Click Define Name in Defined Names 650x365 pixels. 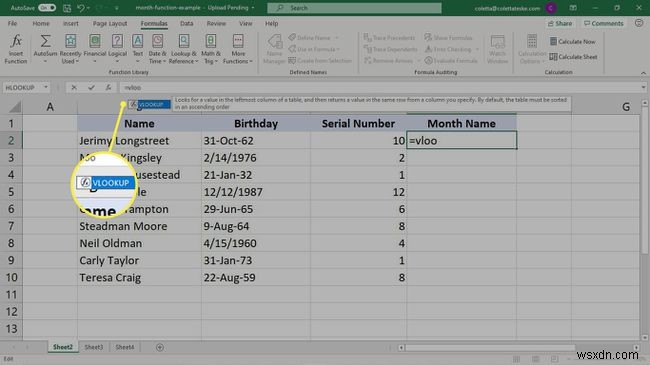point(310,38)
